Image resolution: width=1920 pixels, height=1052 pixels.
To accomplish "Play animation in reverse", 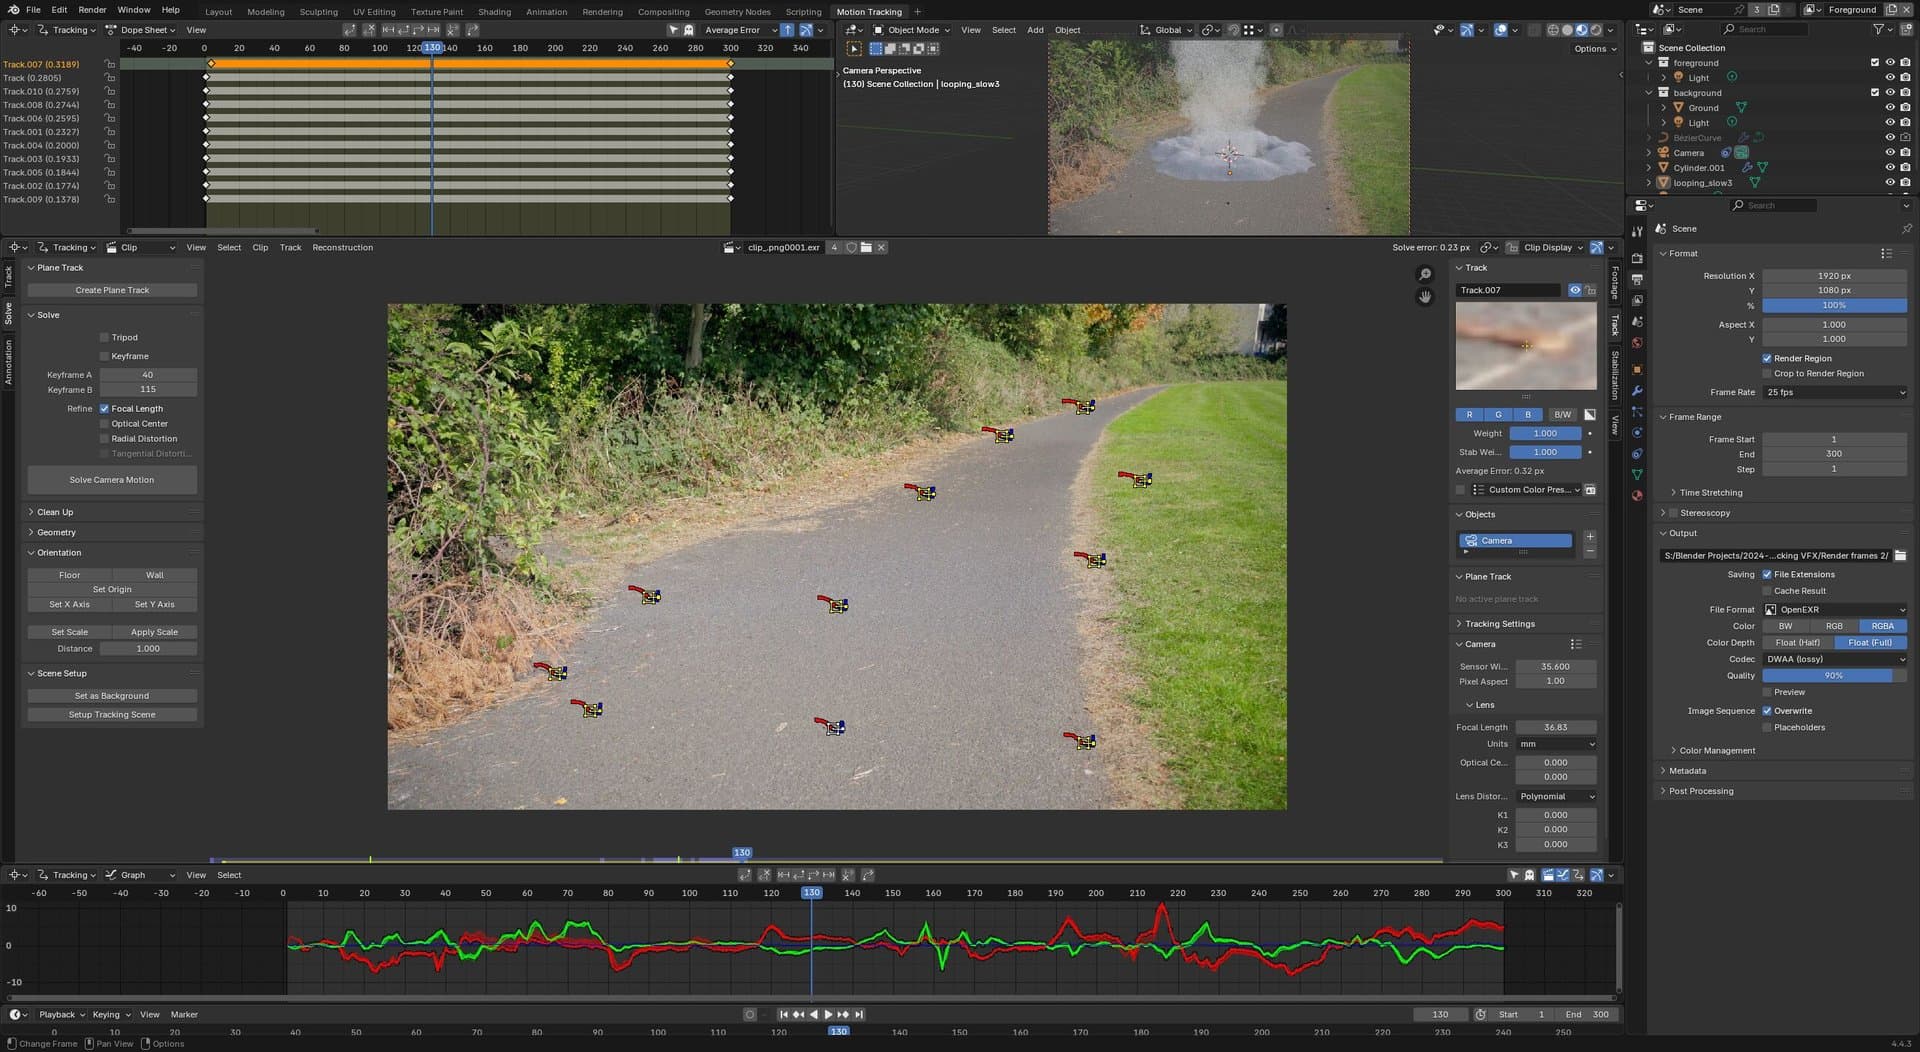I will tap(813, 1014).
